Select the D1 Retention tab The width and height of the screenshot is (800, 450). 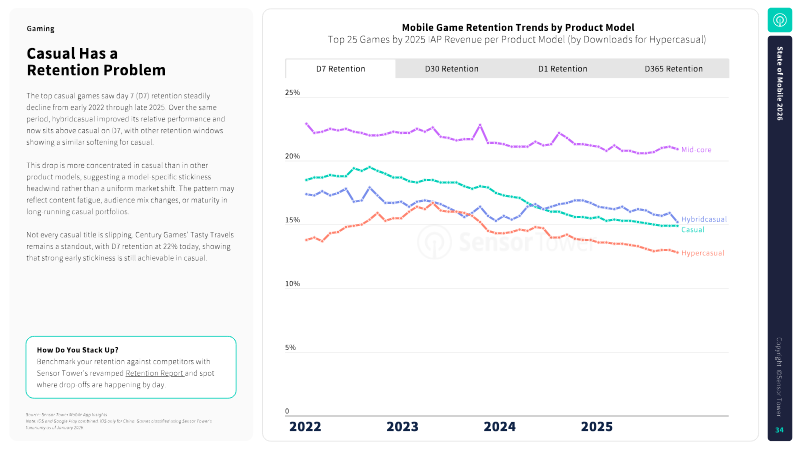[x=563, y=69]
